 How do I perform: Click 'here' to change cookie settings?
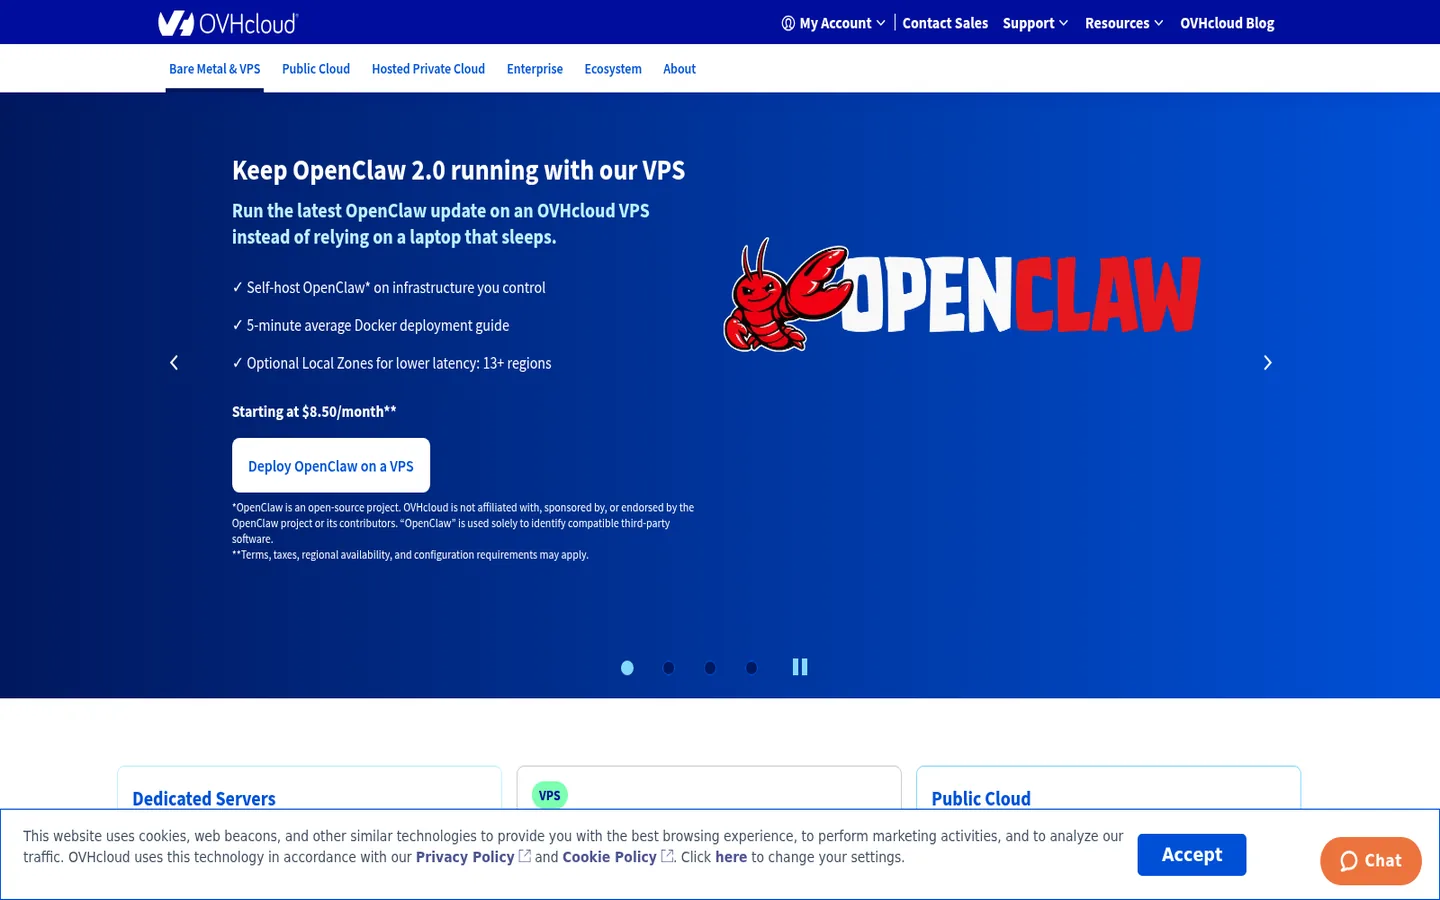pos(731,857)
